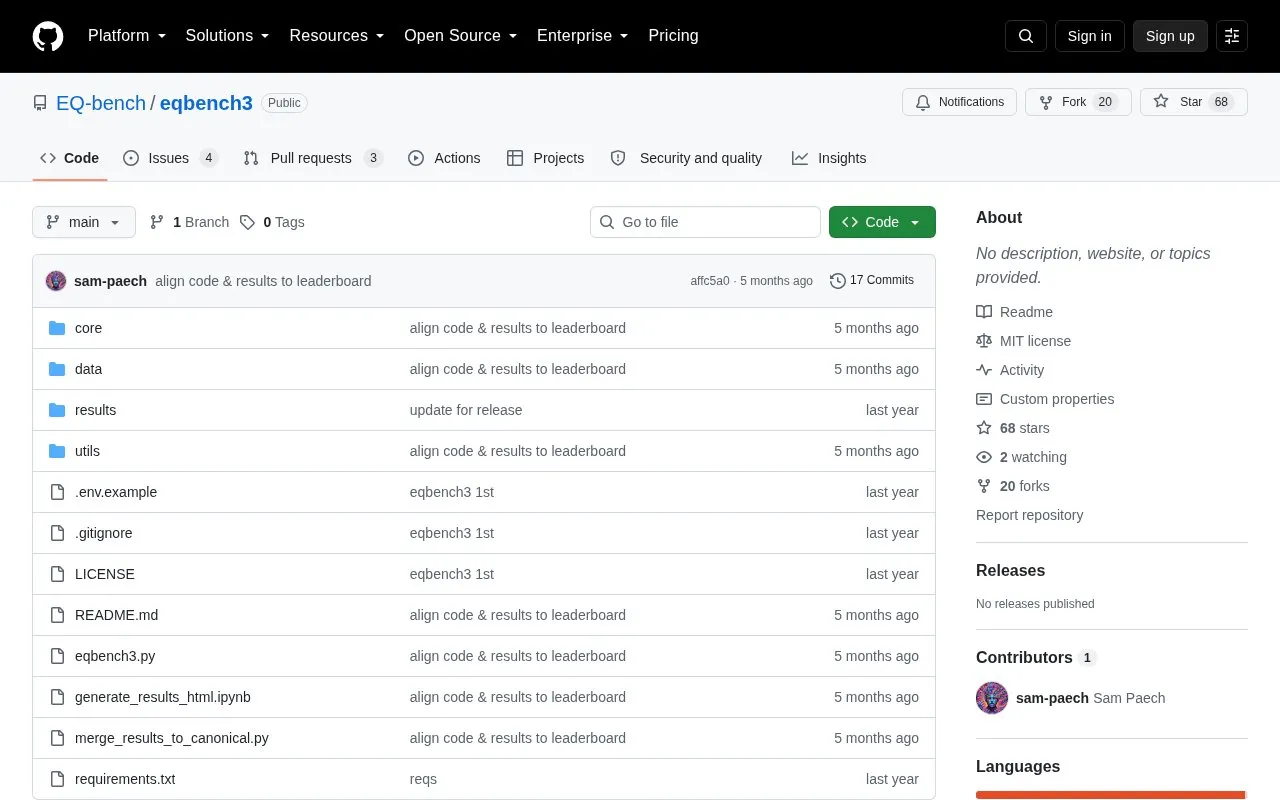Expand the Platform menu

click(127, 36)
